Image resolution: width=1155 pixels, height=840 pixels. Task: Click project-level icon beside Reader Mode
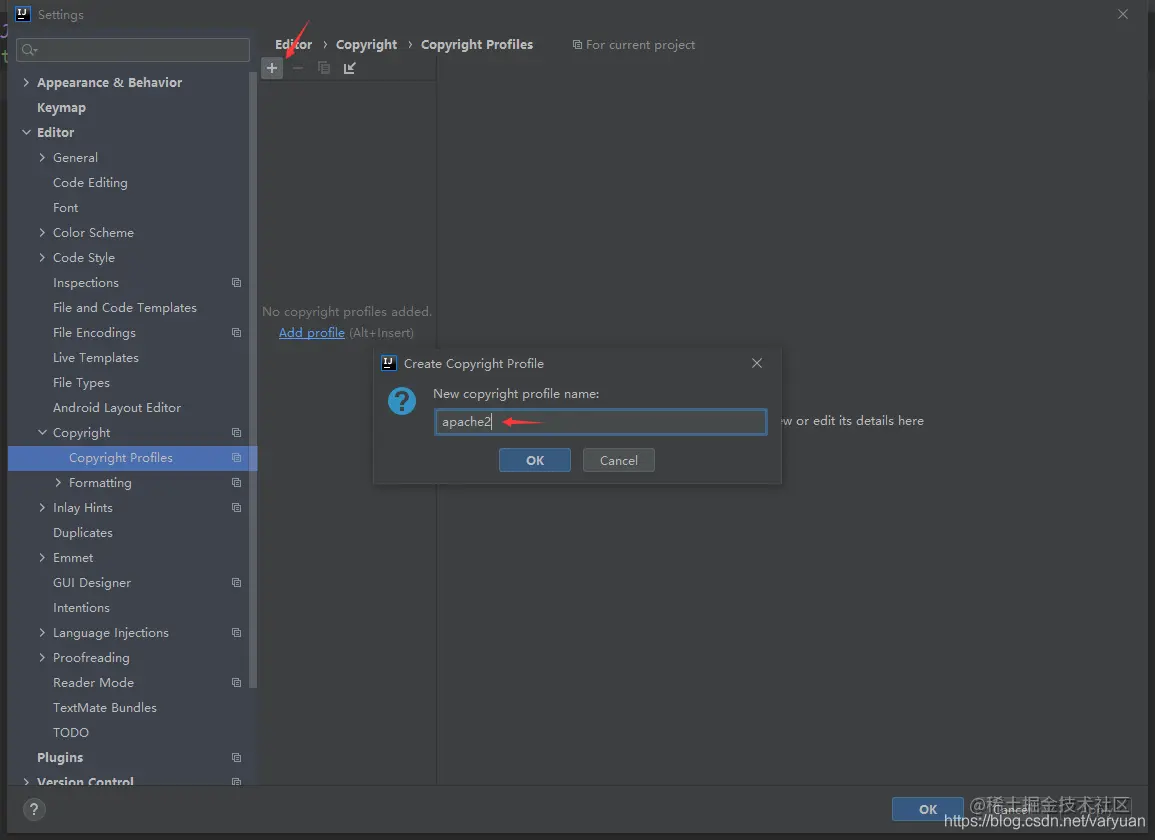coord(236,682)
